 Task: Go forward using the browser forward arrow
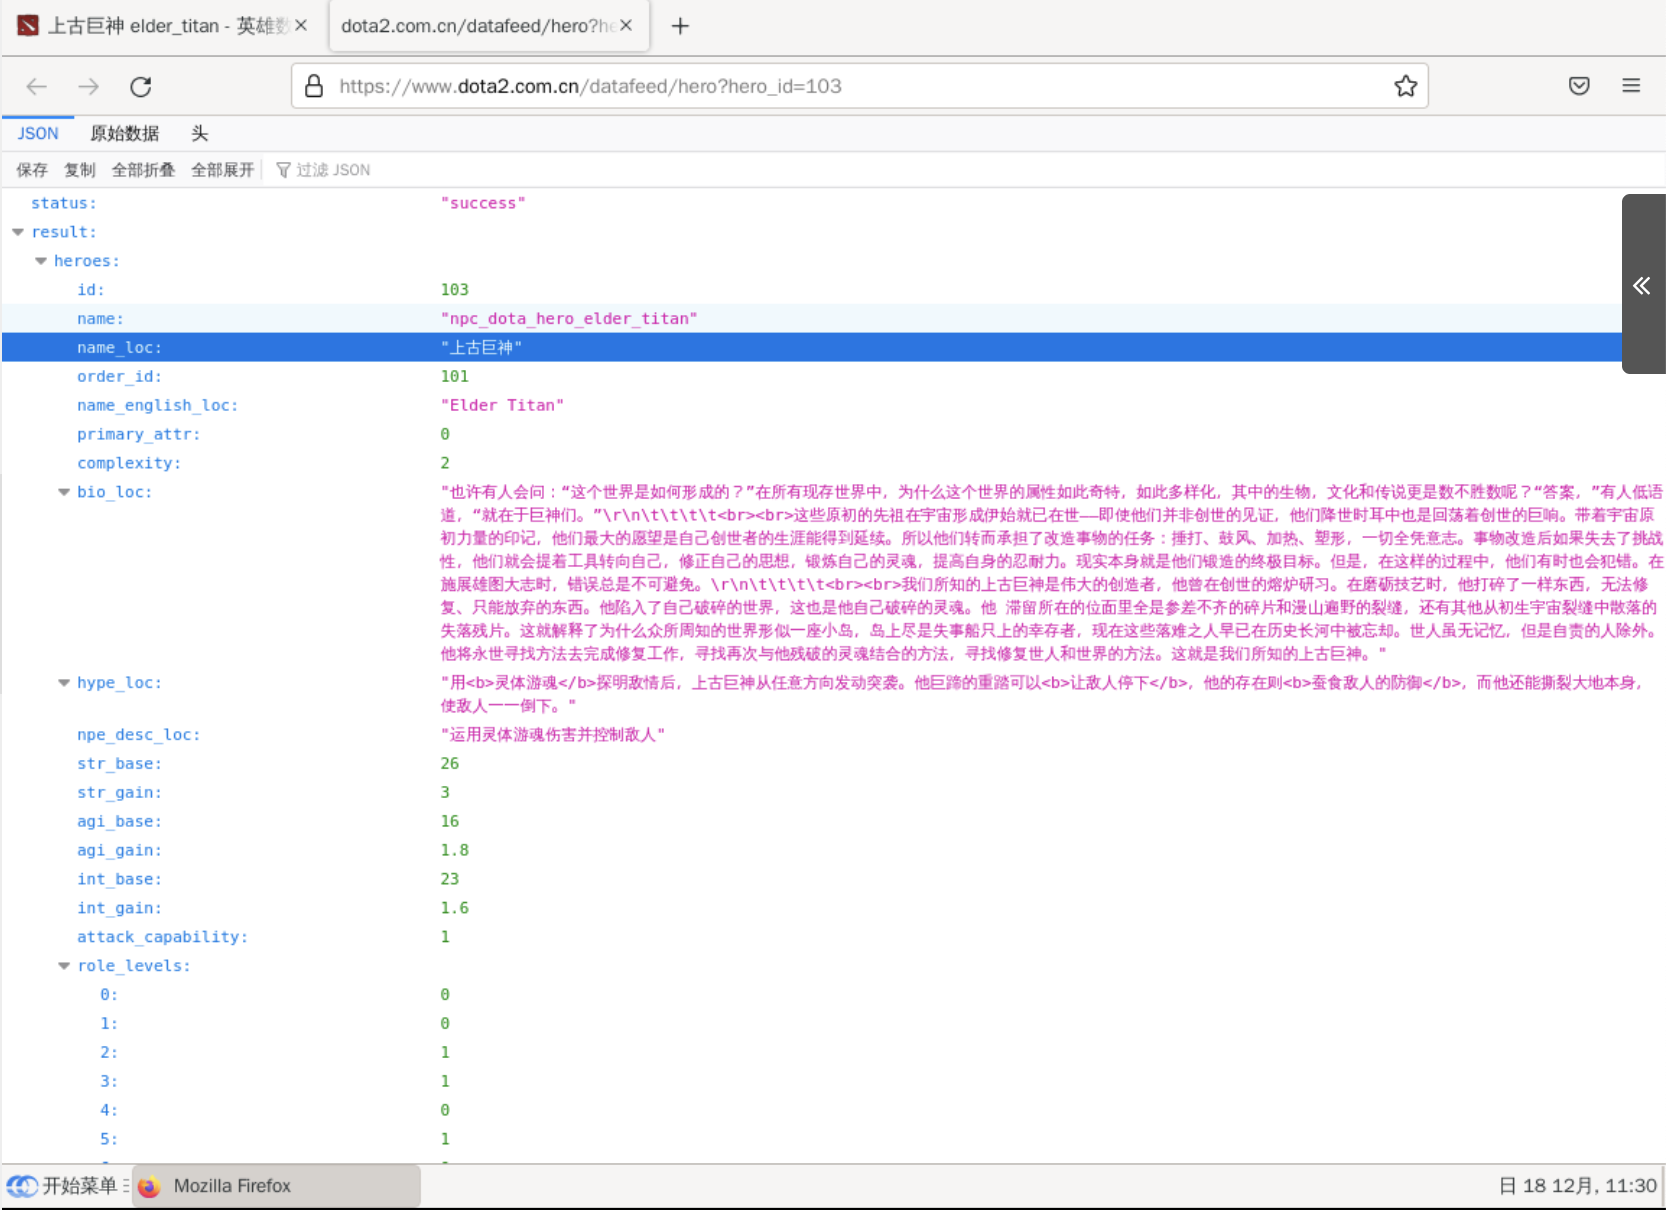(89, 87)
